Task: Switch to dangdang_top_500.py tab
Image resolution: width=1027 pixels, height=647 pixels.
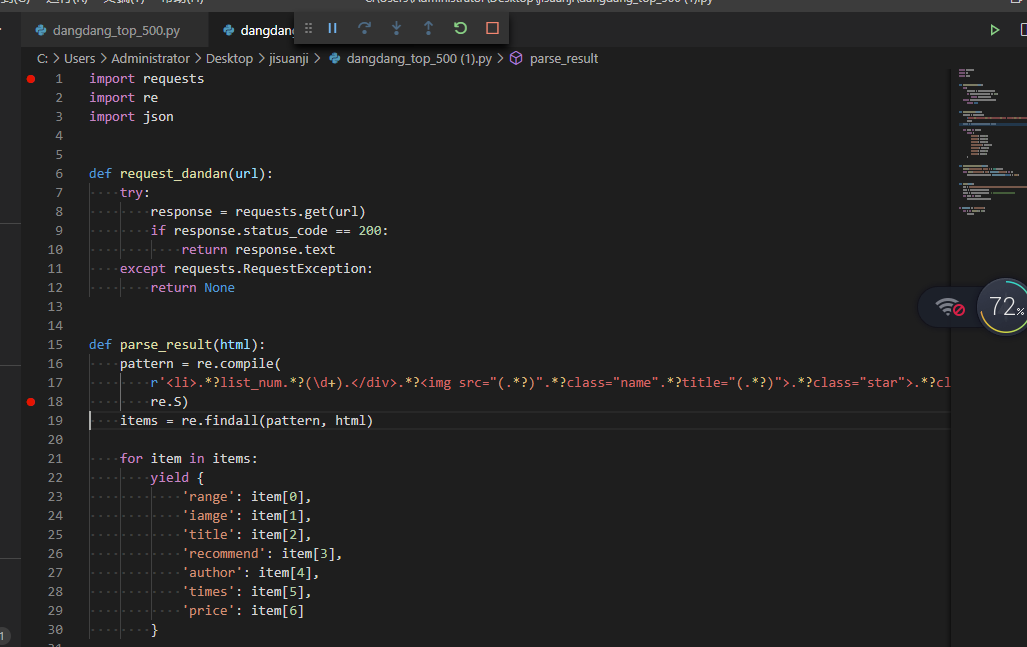Action: pyautogui.click(x=116, y=30)
